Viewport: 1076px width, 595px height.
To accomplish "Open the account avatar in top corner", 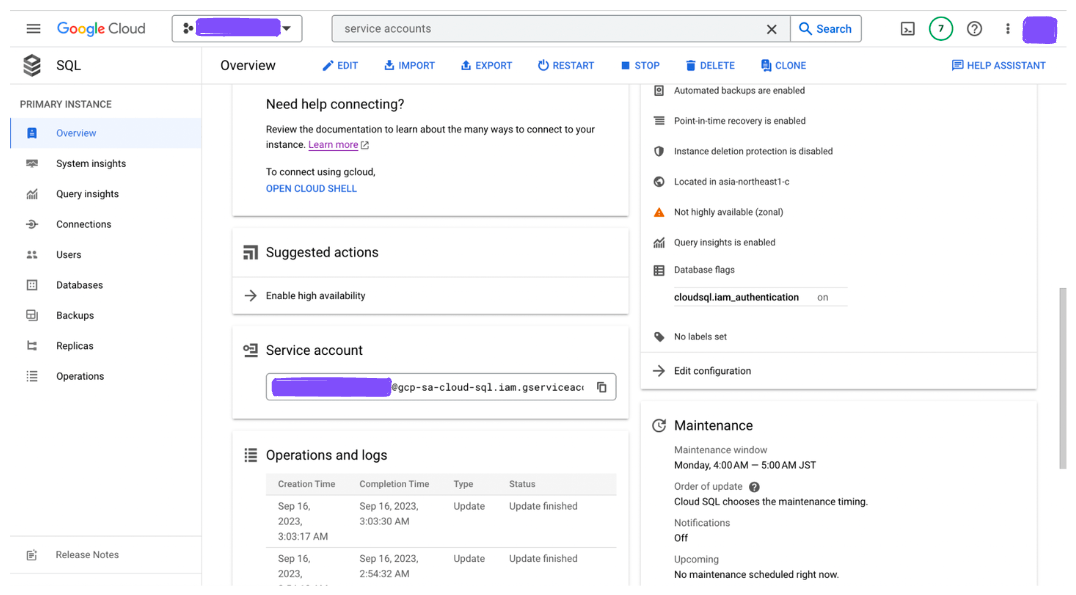I will 1040,30.
